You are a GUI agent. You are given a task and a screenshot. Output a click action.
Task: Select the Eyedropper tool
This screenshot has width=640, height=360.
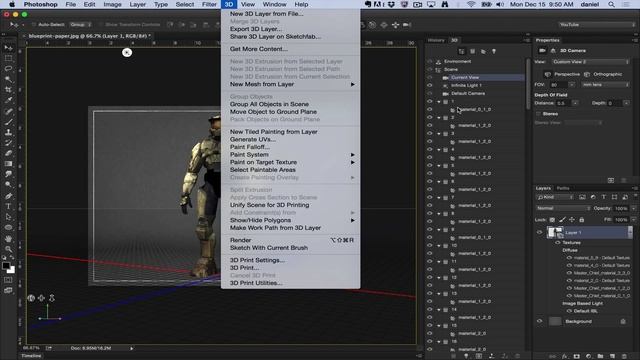[x=8, y=100]
